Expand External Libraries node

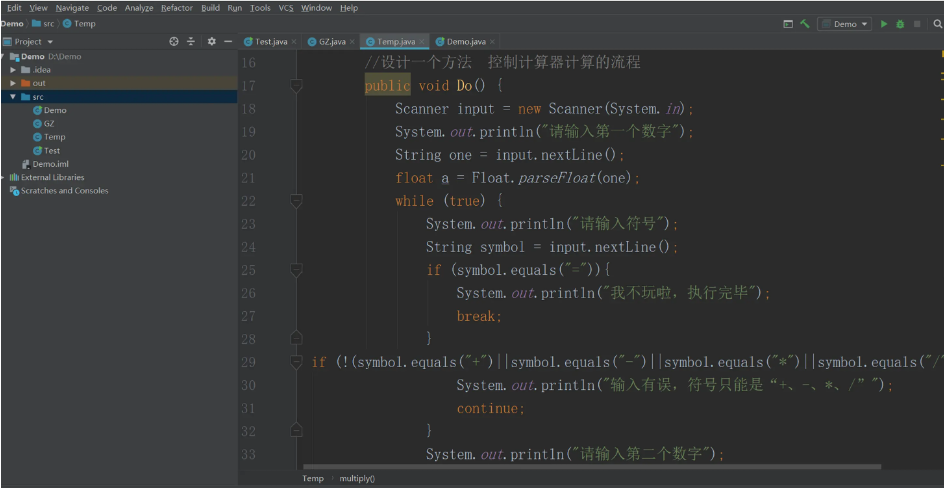pyautogui.click(x=3, y=178)
